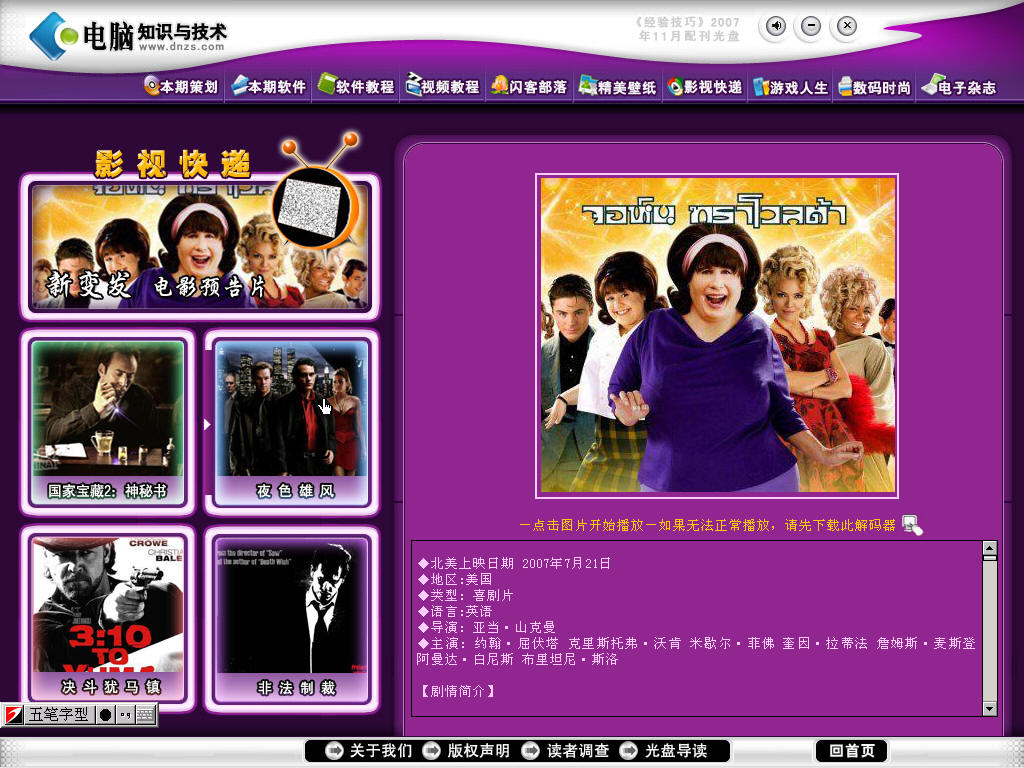Select the 视频教程 menu item
Screen dimensions: 1024x768
(x=443, y=86)
